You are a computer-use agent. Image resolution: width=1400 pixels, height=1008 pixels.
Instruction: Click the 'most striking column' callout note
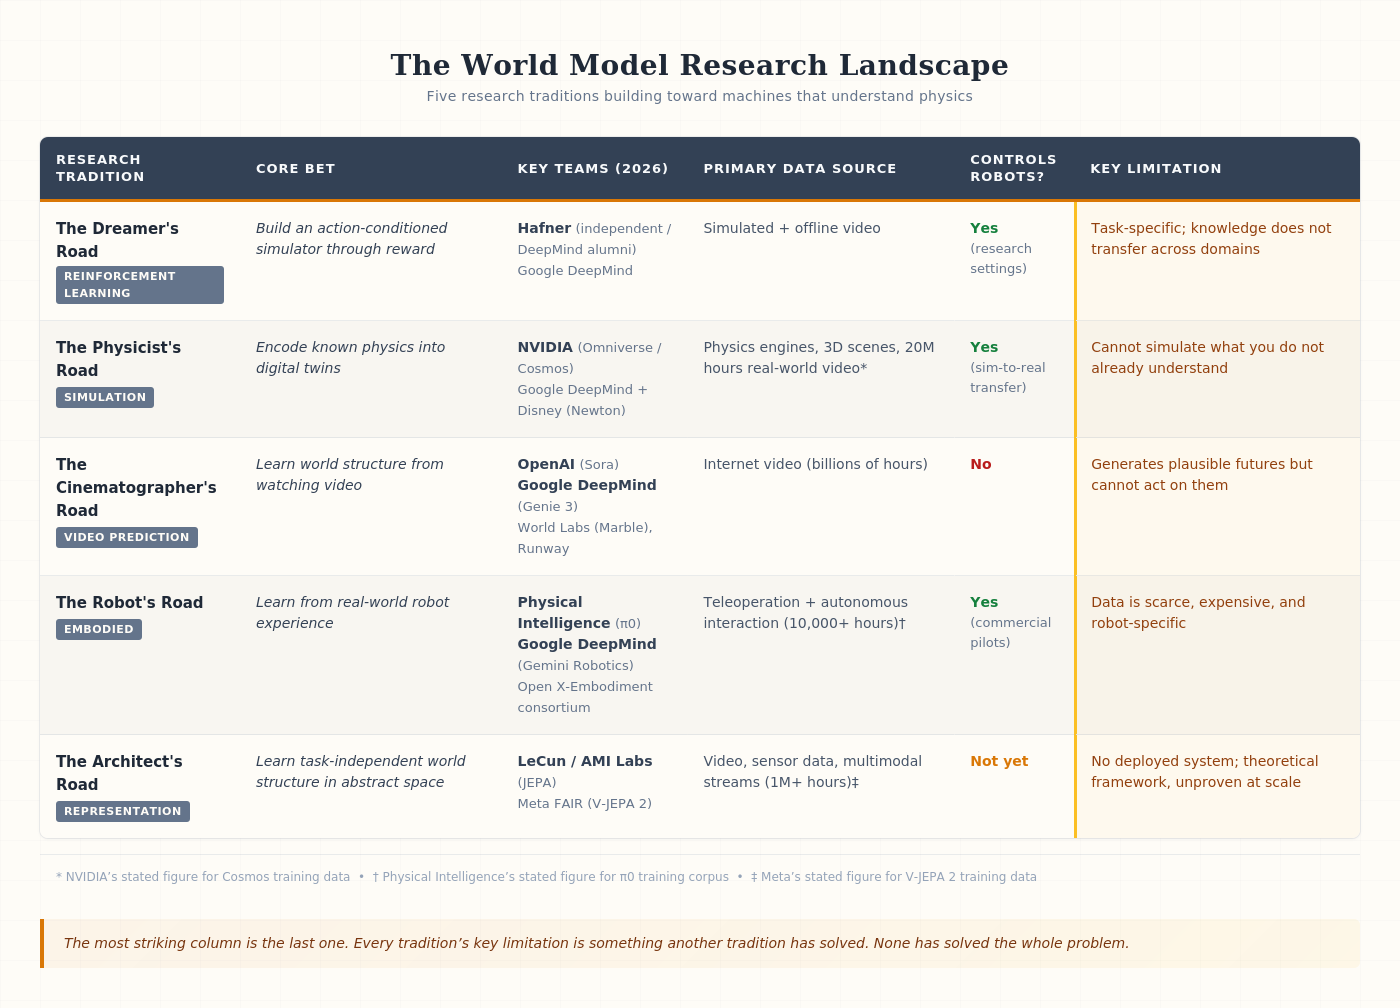pos(700,943)
